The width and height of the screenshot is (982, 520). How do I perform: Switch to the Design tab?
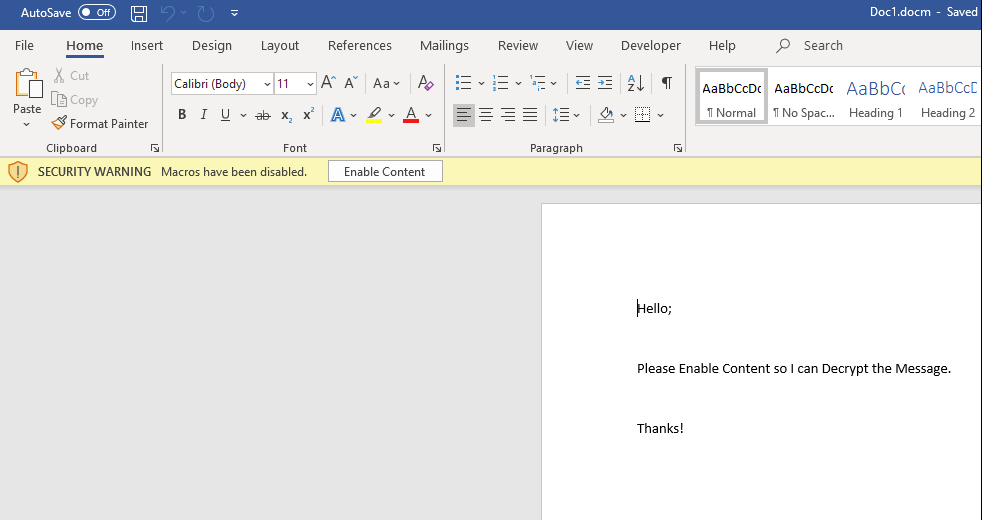click(x=212, y=46)
